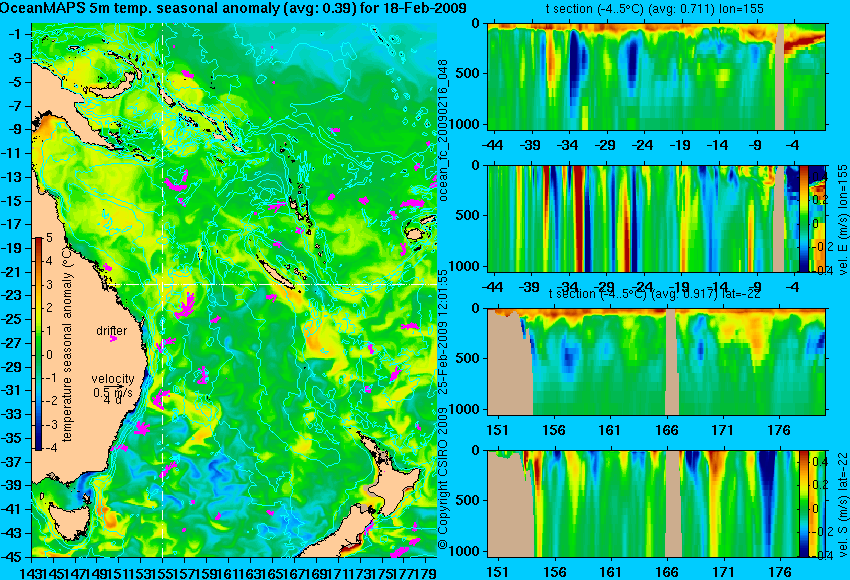Screen dimensions: 850x580
Task: Click the 'temperature seasonal anomaly (°C)' vertical label
Action: [67, 344]
